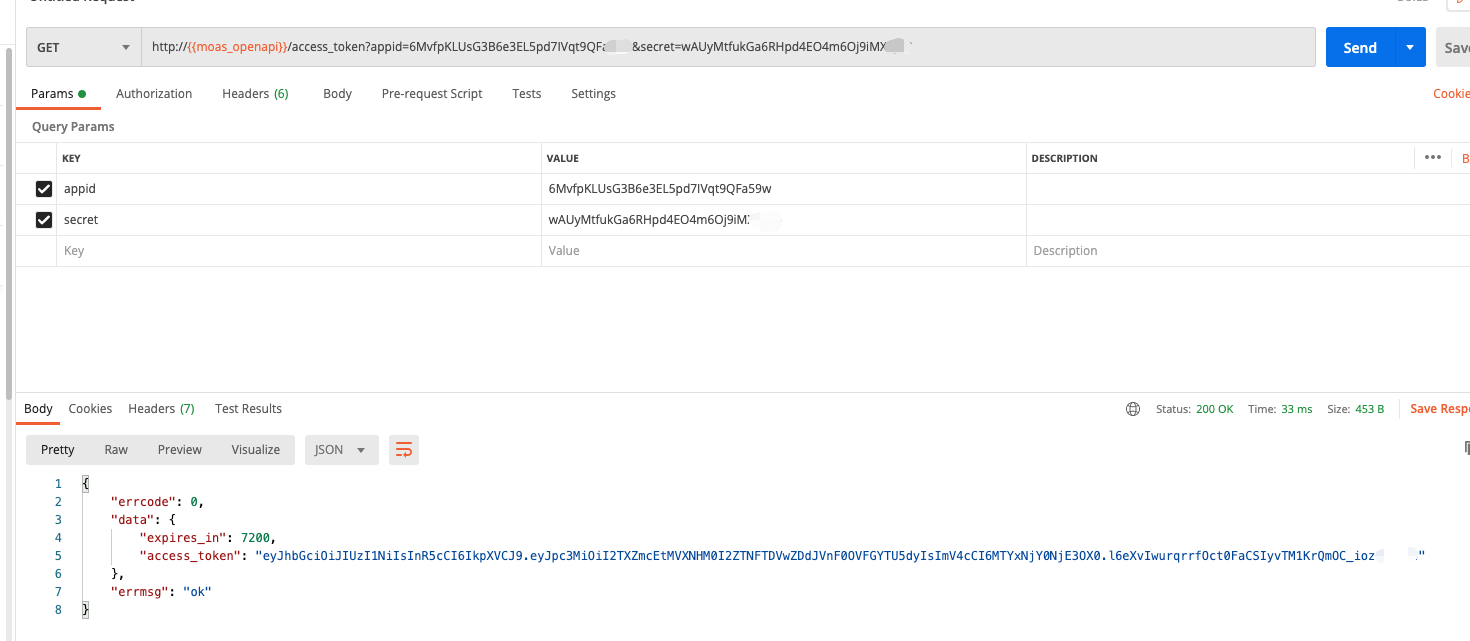Uncheck the secret parameter checkbox
Image resolution: width=1470 pixels, height=641 pixels.
[x=44, y=220]
